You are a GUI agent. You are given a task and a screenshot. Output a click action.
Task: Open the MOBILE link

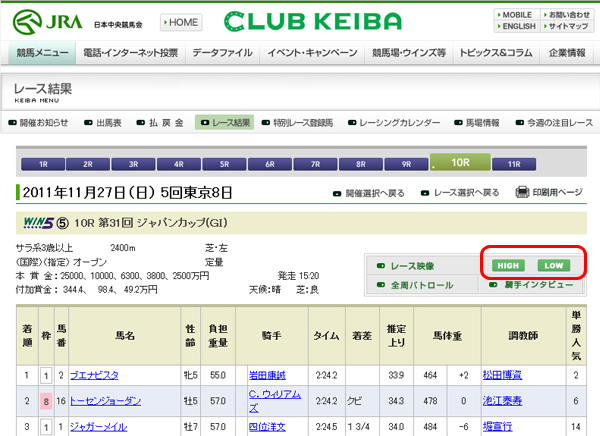click(517, 15)
